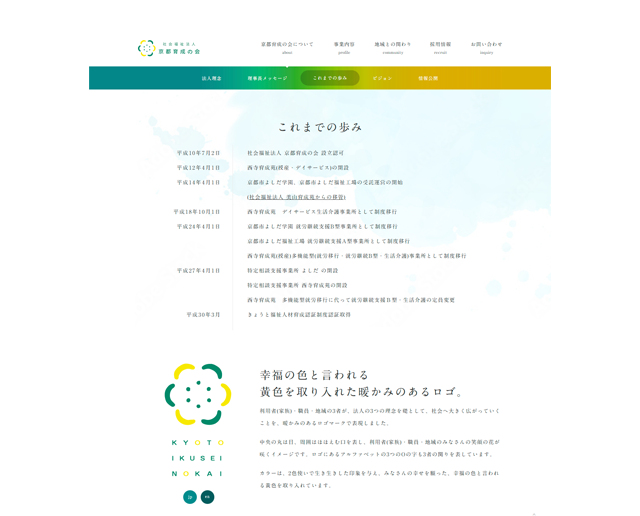Click the Kyoto Ikuseinokai header logo
The width and height of the screenshot is (640, 516).
170,47
